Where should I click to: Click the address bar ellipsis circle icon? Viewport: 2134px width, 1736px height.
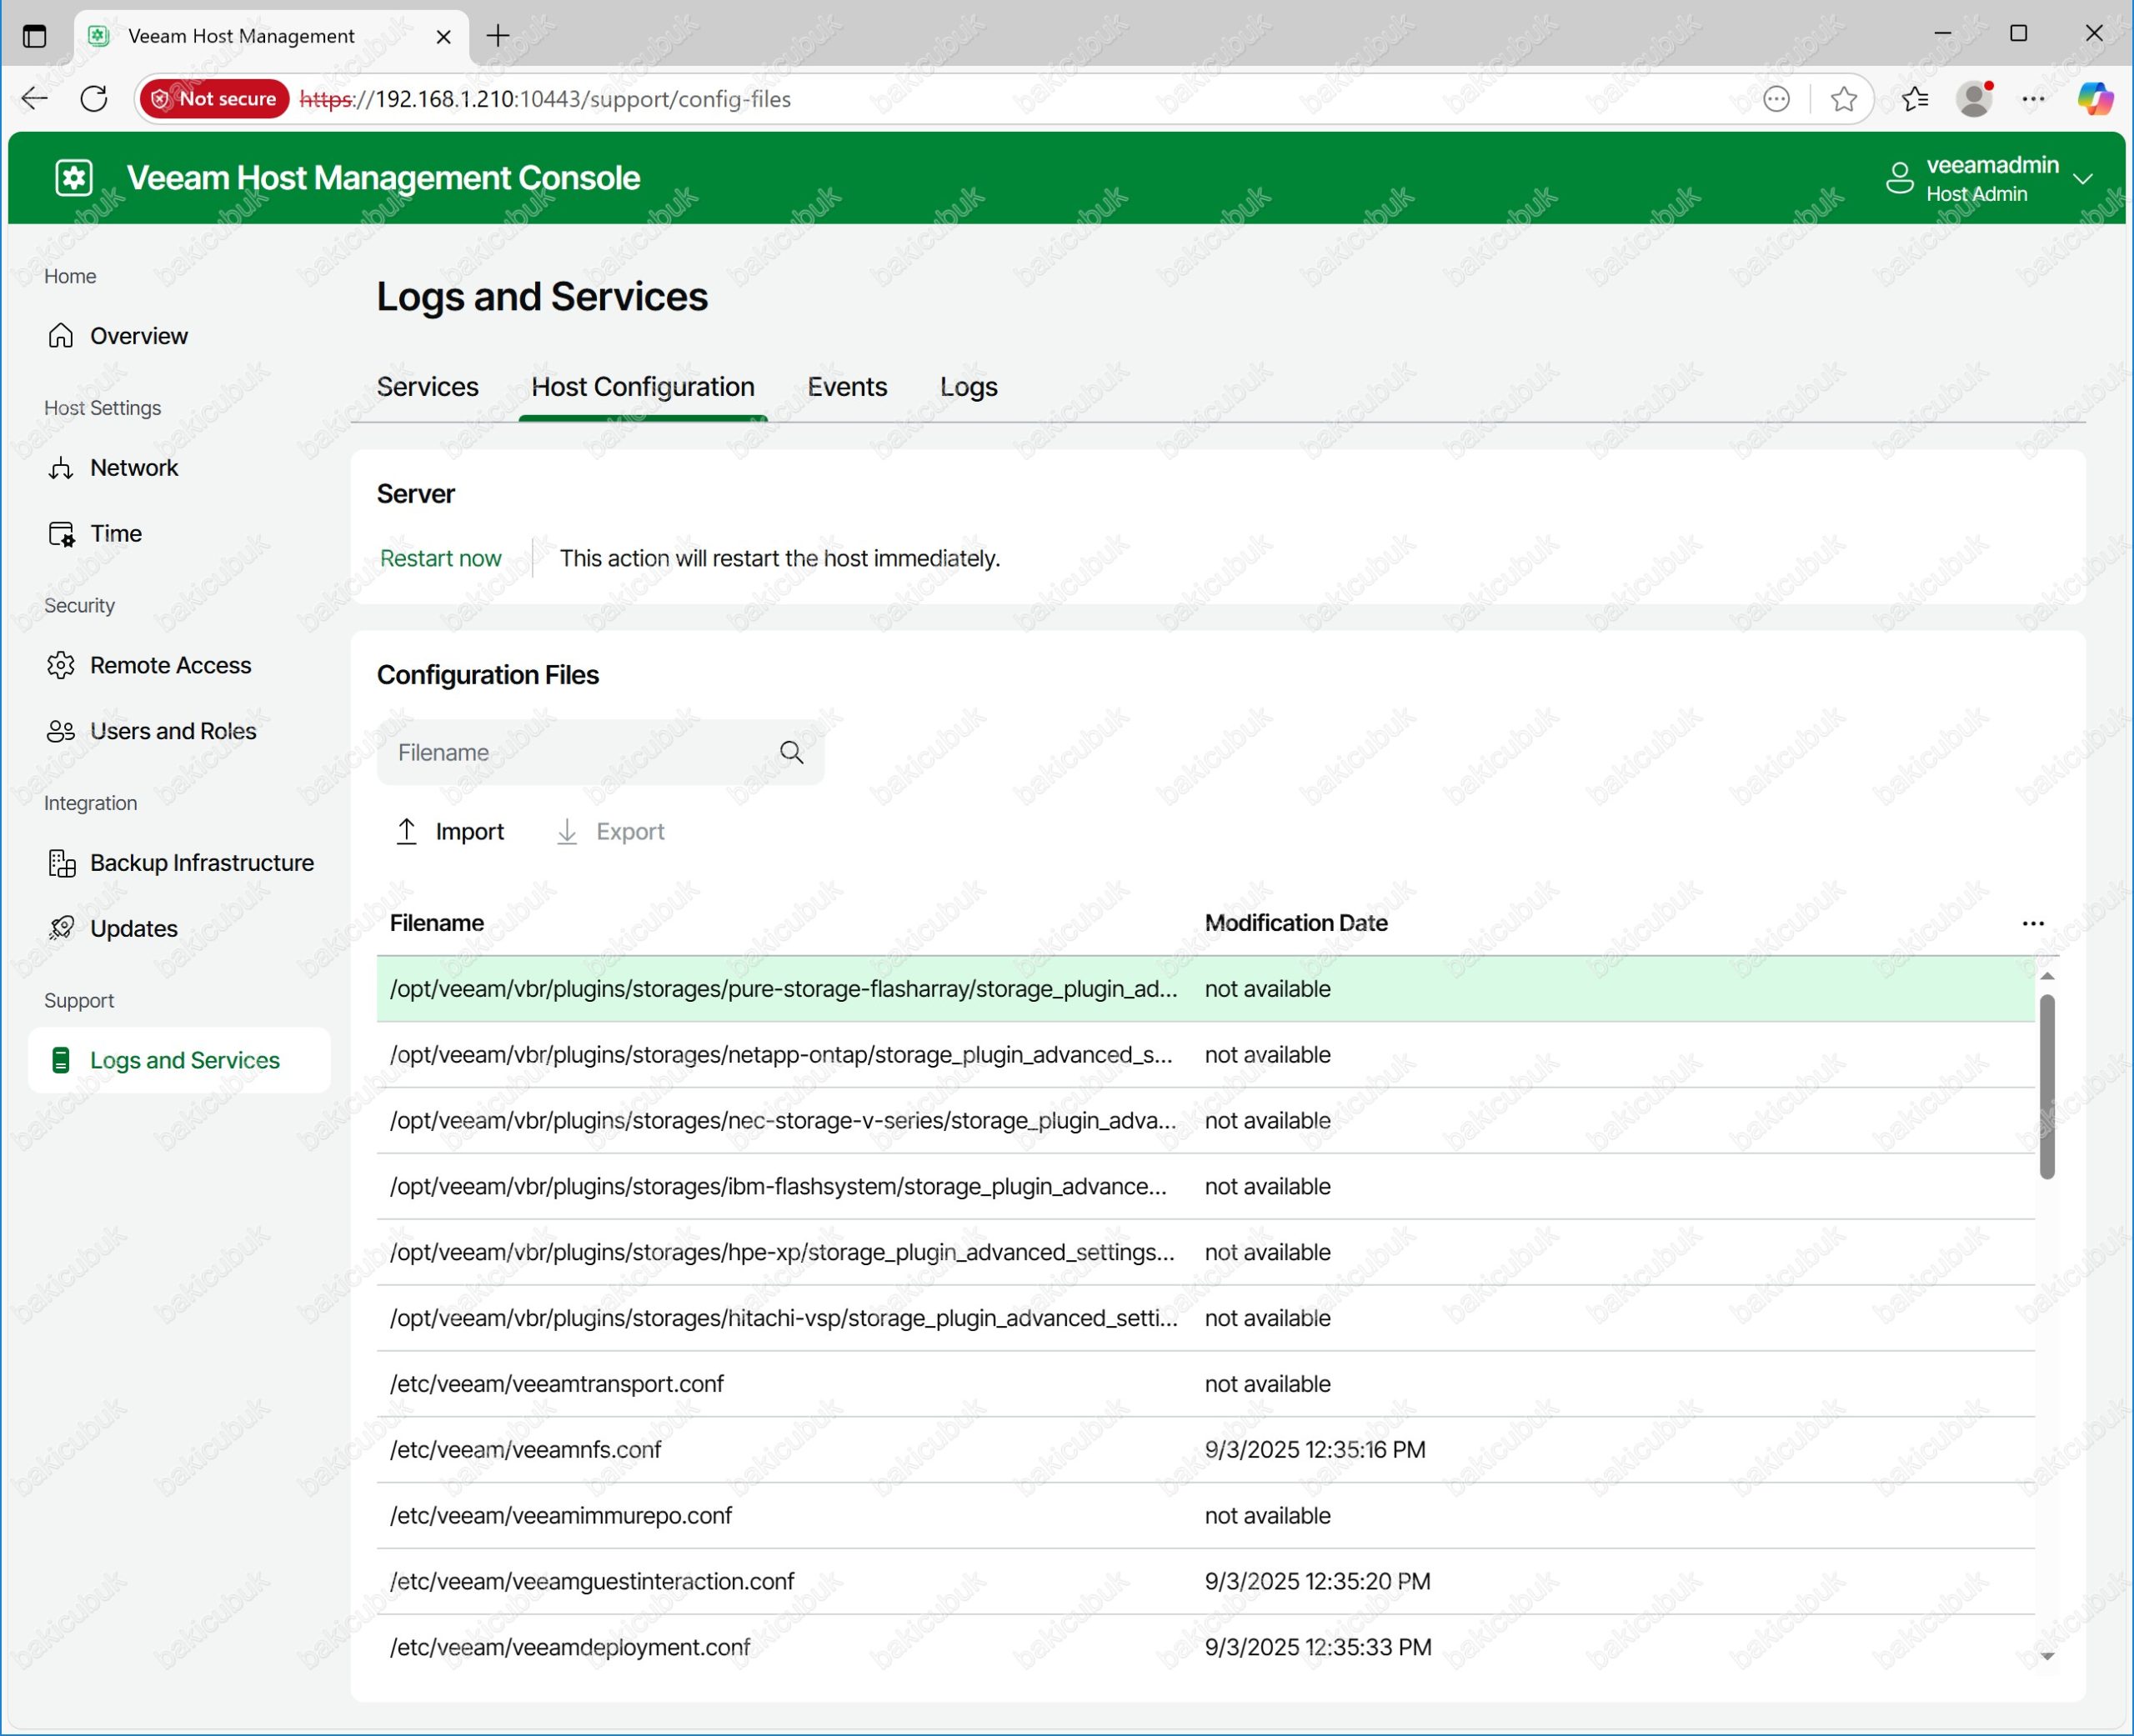click(x=1776, y=98)
